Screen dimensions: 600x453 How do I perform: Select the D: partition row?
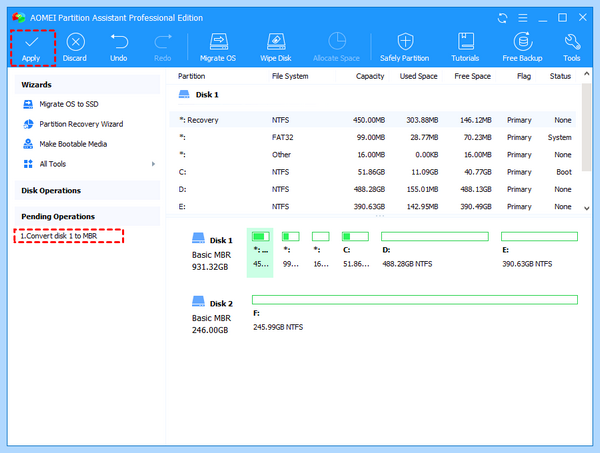pyautogui.click(x=372, y=189)
